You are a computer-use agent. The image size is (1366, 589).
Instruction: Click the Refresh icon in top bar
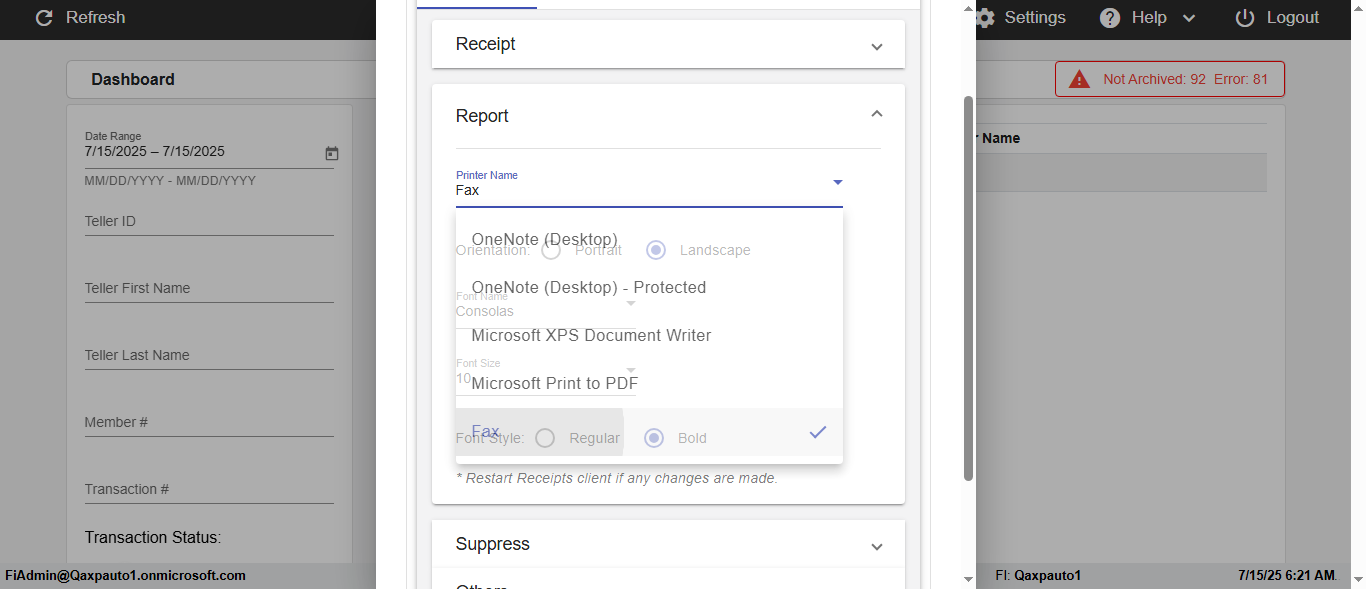(44, 18)
